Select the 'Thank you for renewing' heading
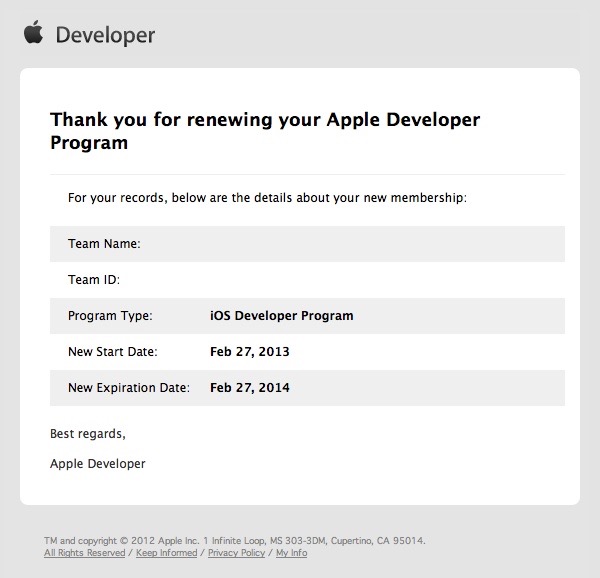The image size is (600, 578). pyautogui.click(x=265, y=131)
